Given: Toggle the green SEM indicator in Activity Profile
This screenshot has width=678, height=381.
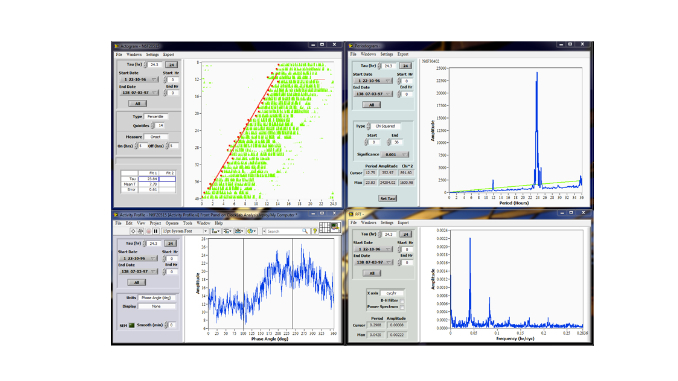Looking at the screenshot, I should (131, 325).
